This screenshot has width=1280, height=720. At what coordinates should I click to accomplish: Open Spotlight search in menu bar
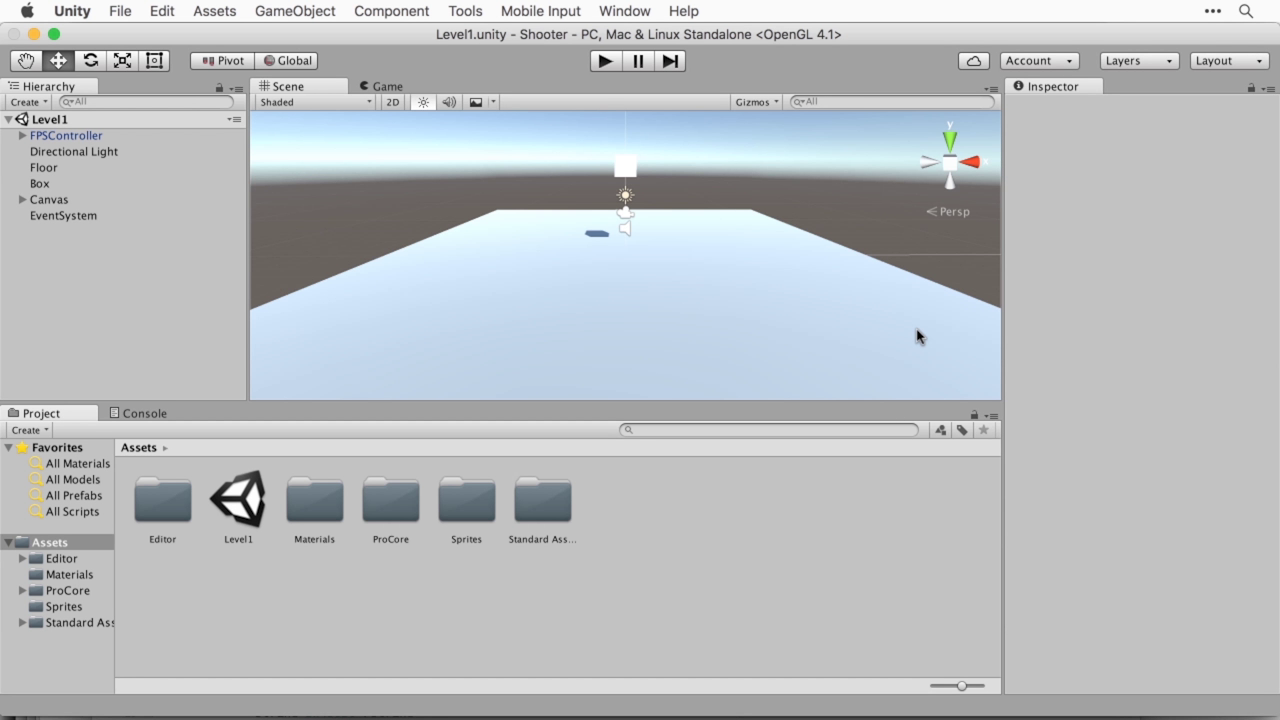coord(1246,11)
